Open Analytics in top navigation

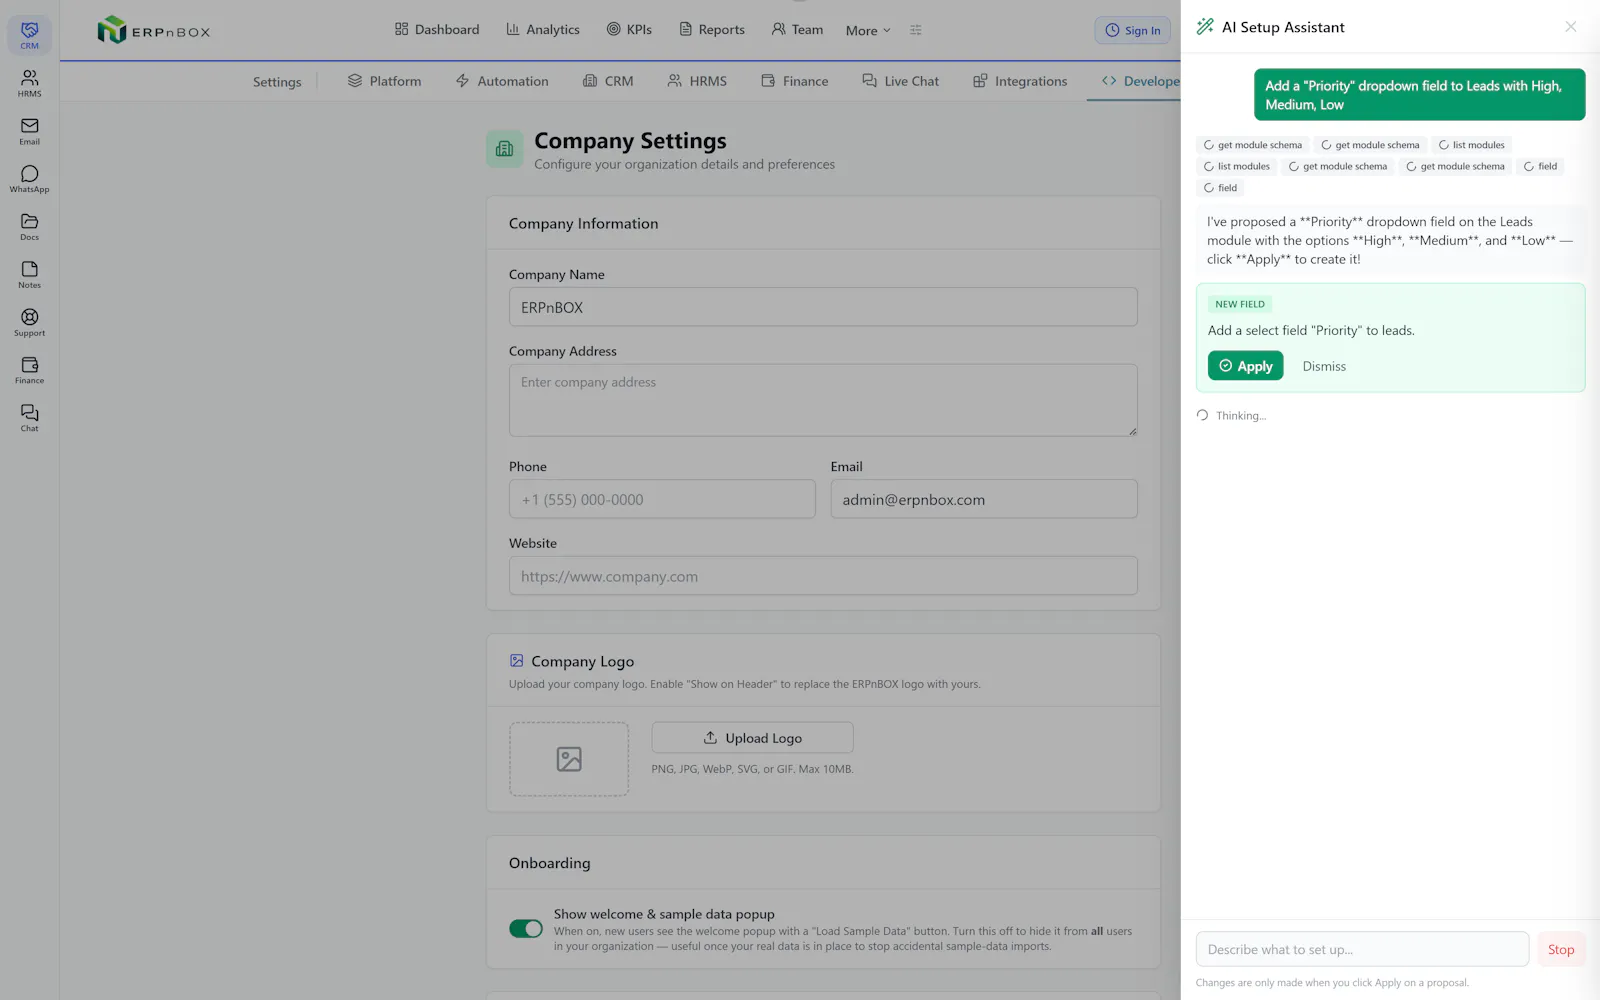543,30
